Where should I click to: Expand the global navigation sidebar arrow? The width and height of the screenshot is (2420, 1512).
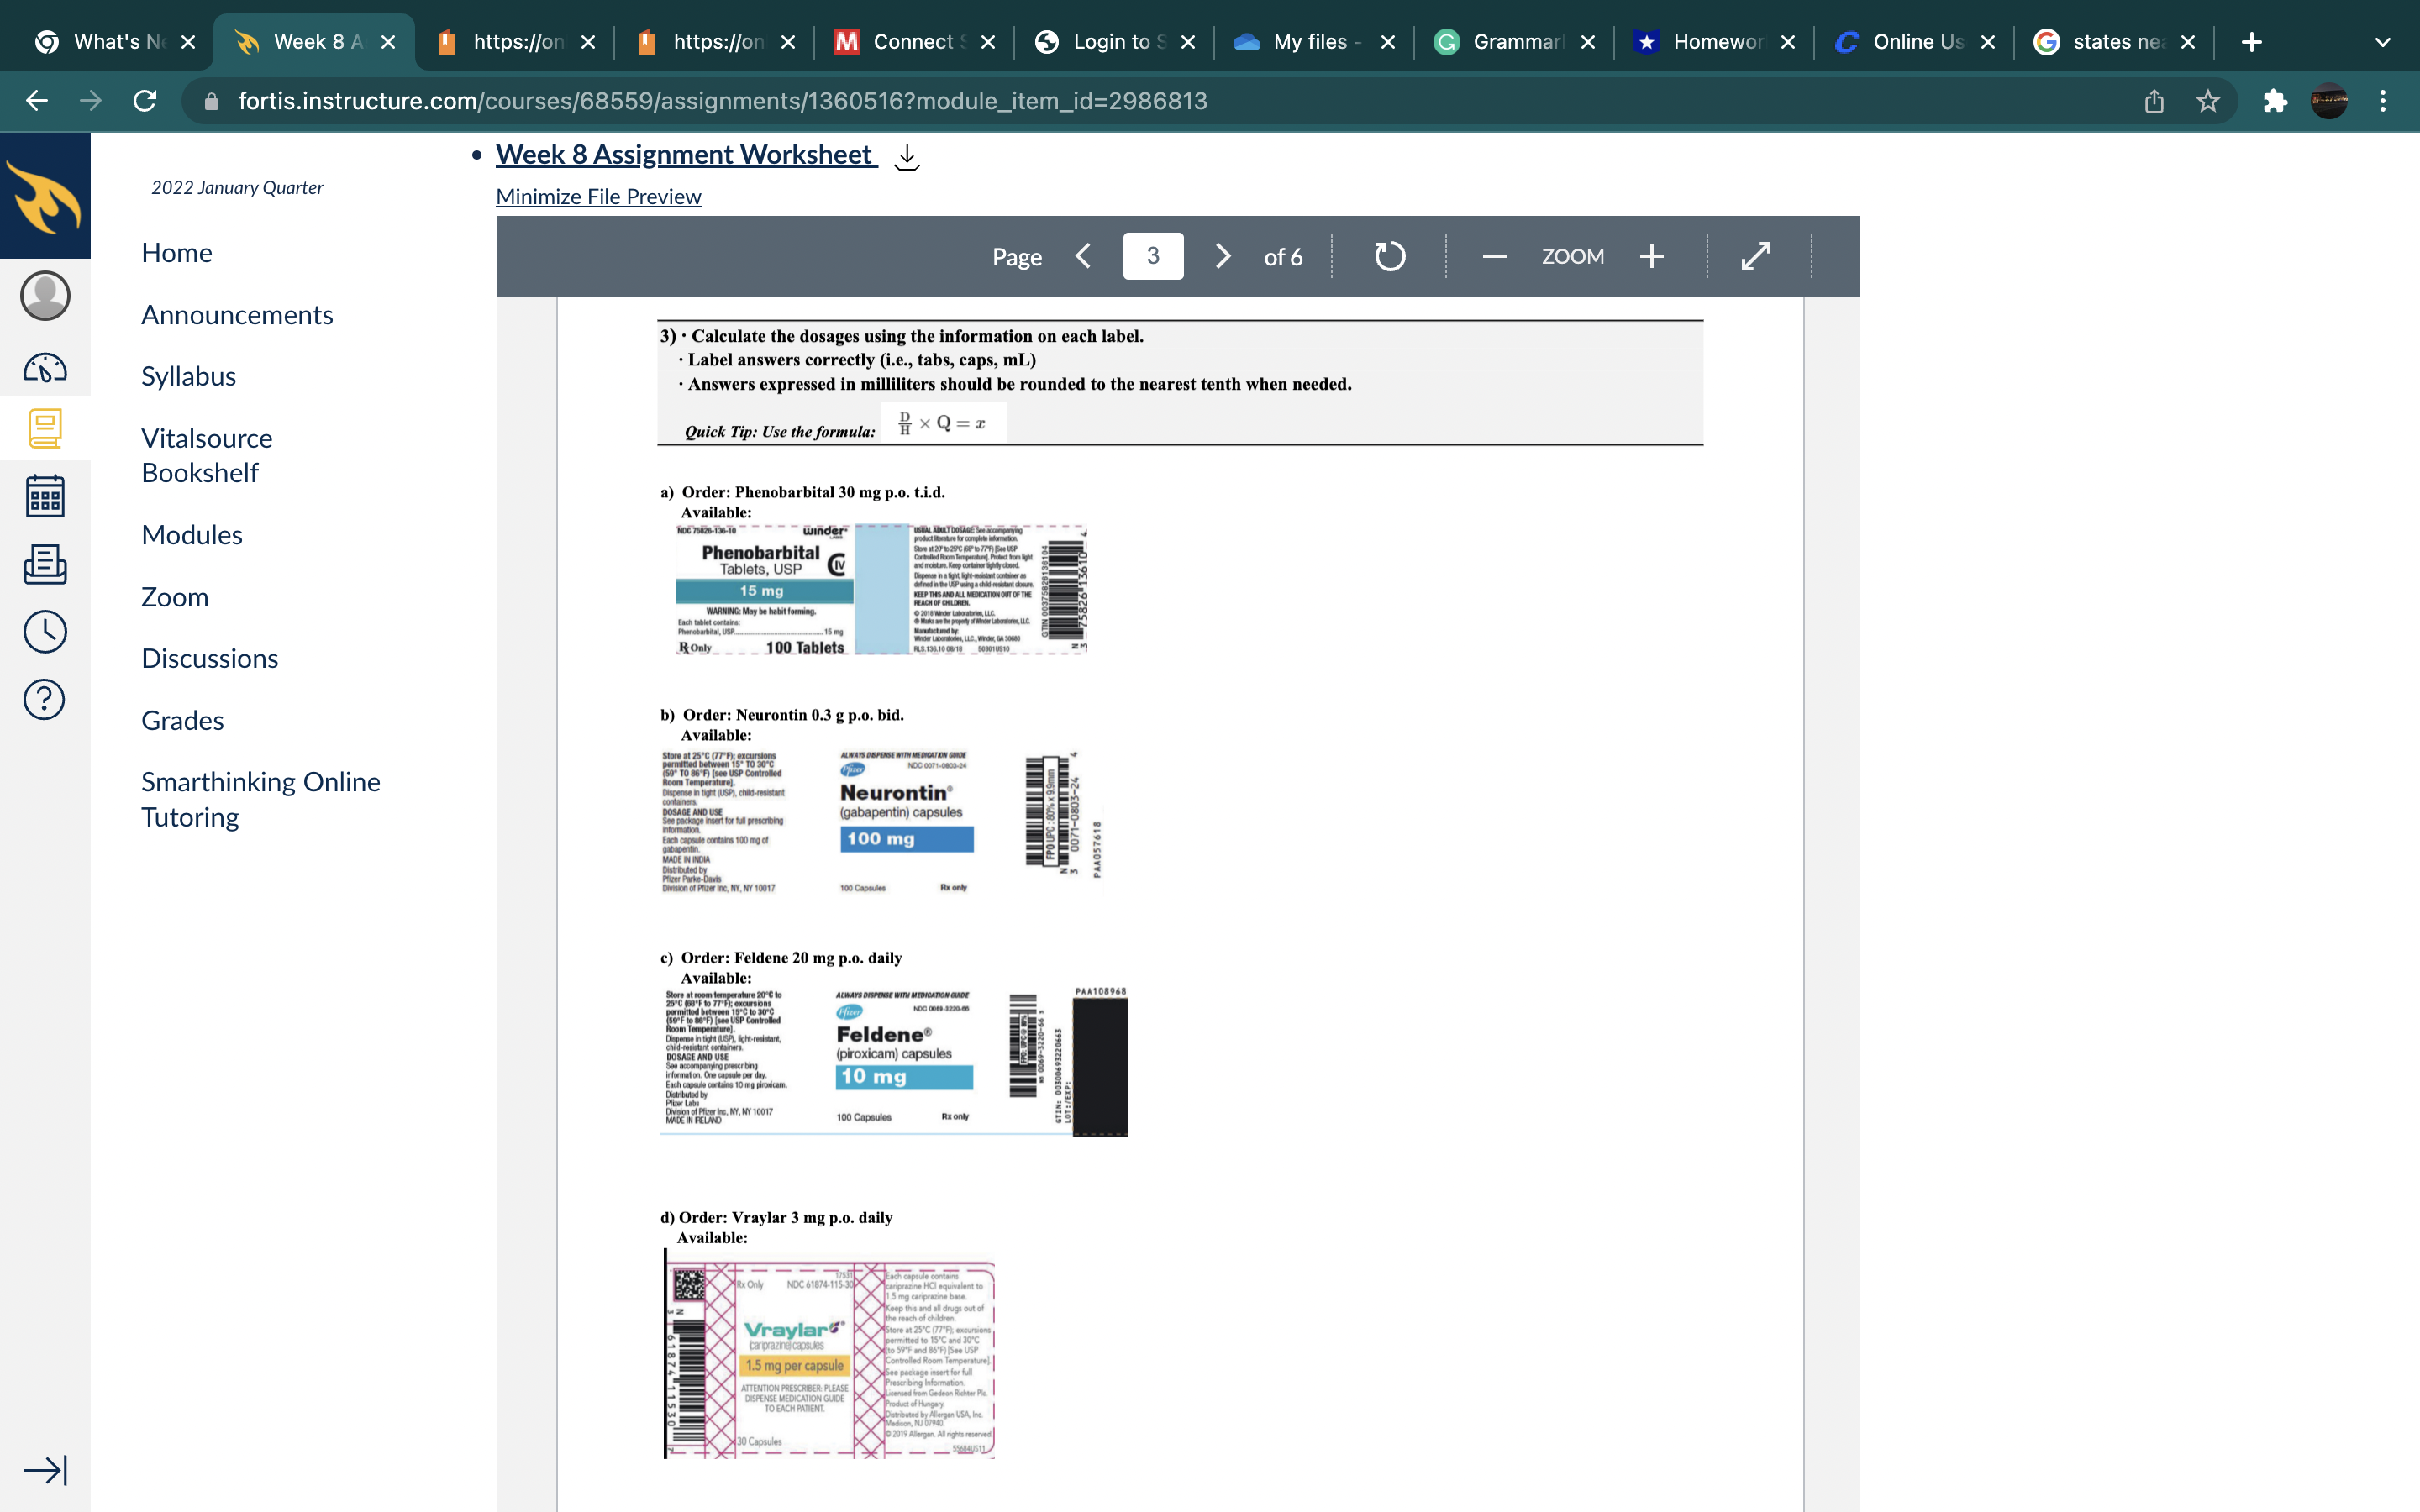(x=45, y=1469)
